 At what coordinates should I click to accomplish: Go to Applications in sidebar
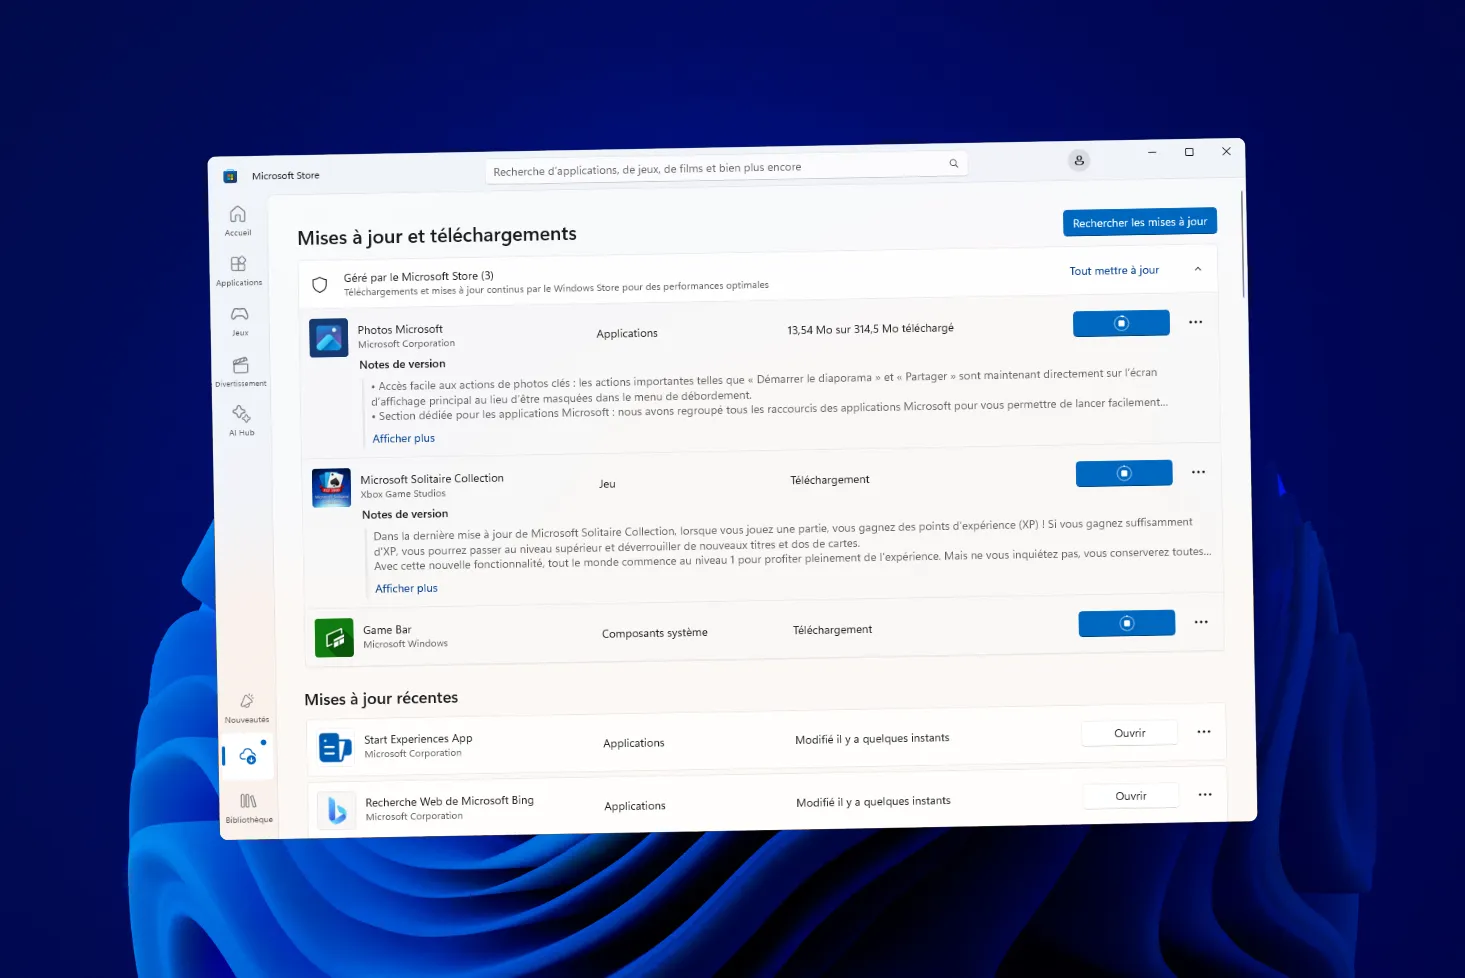pyautogui.click(x=239, y=271)
